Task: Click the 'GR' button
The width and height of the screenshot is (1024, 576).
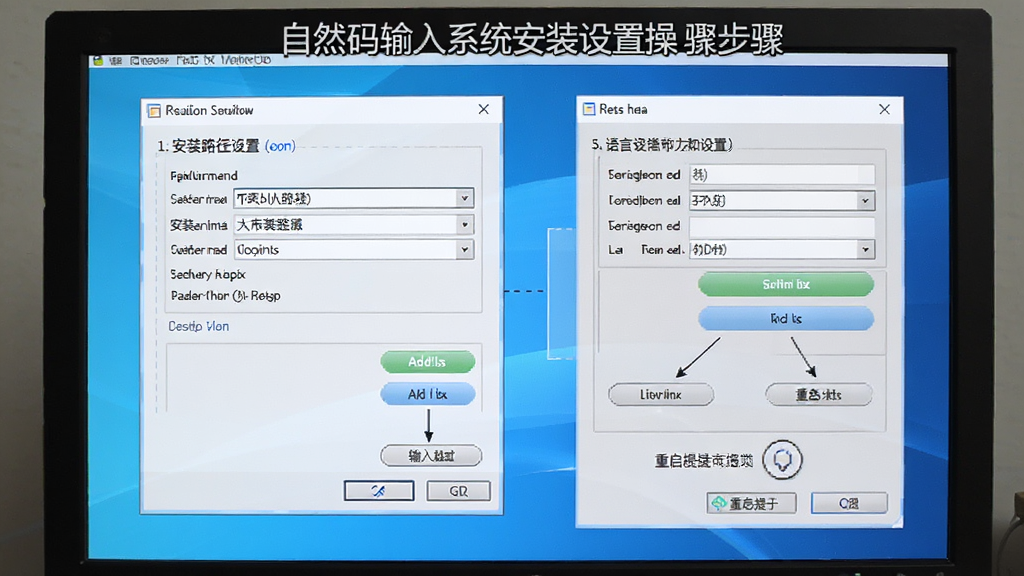Action: (458, 491)
